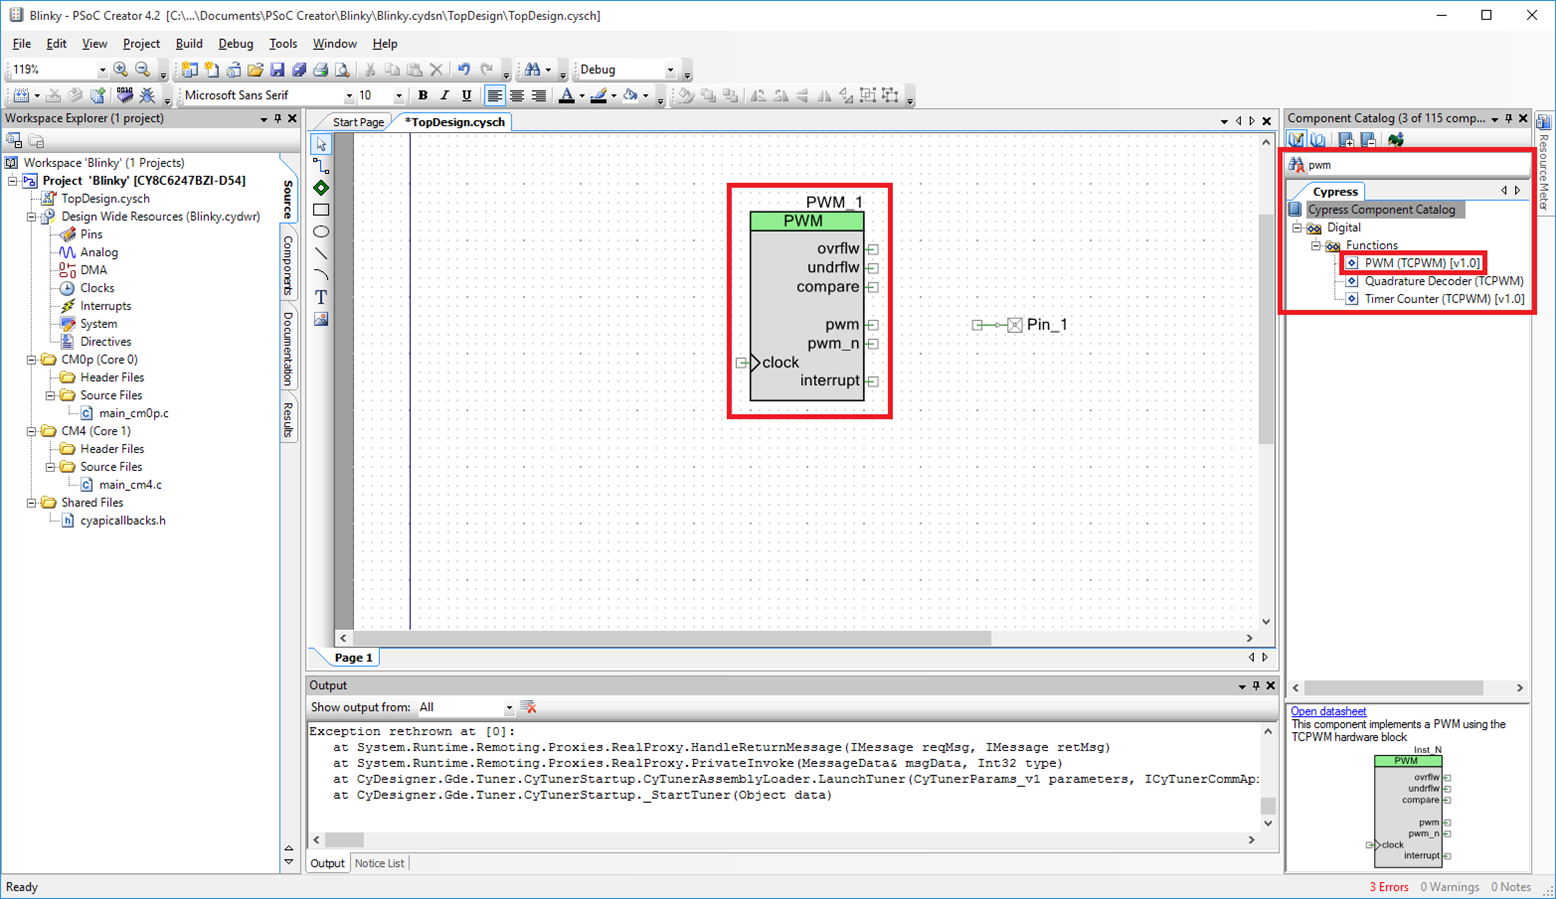Click the Open file folder icon
Image resolution: width=1556 pixels, height=899 pixels.
pyautogui.click(x=255, y=70)
